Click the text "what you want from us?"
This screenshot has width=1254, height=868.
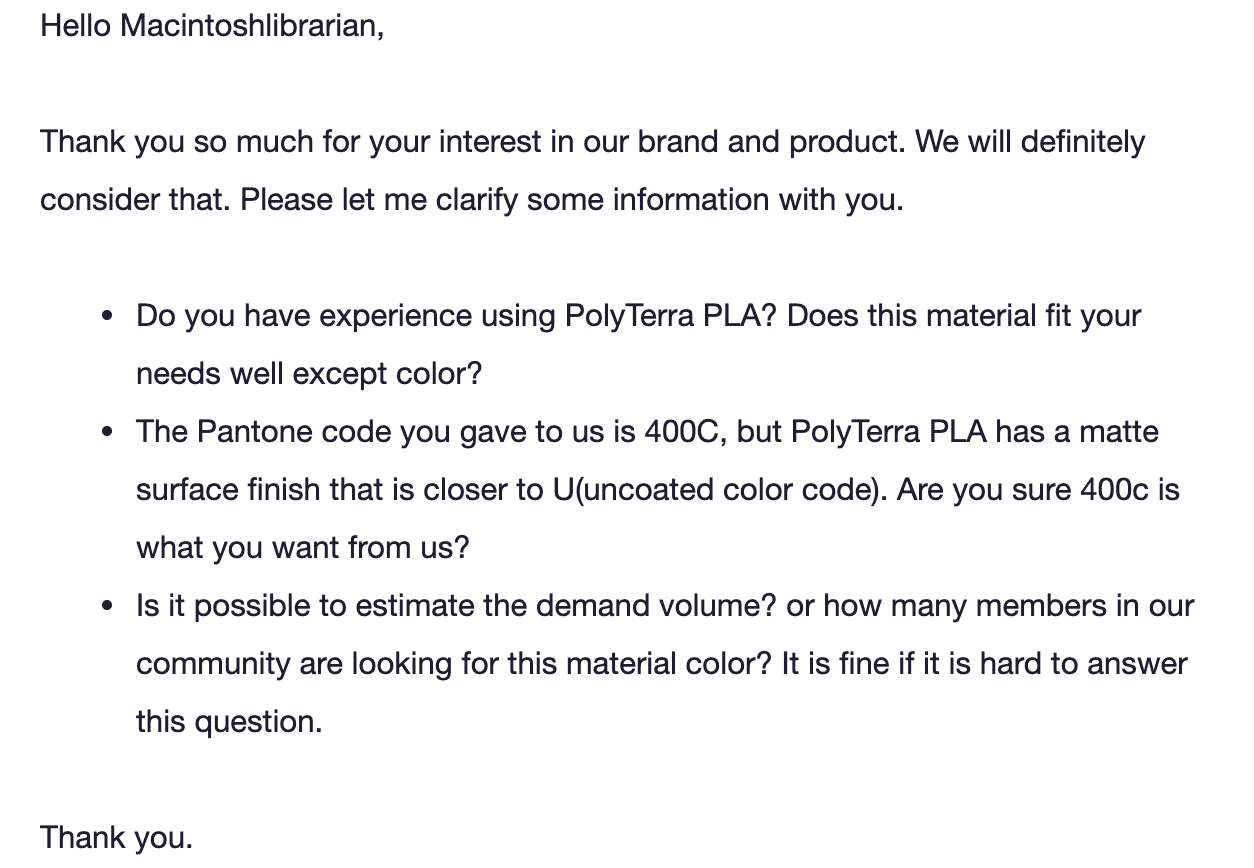click(302, 548)
